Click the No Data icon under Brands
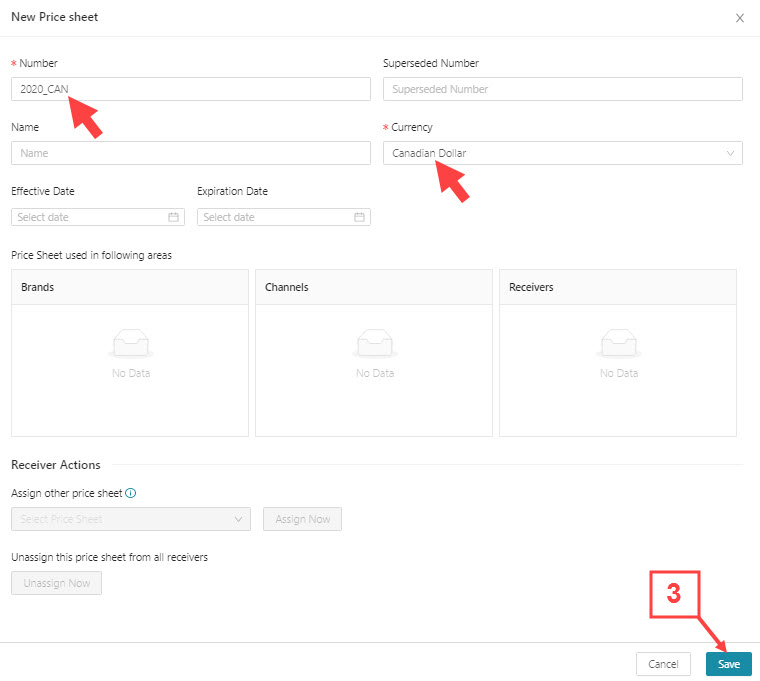Screen dimensions: 760x681 [131, 343]
